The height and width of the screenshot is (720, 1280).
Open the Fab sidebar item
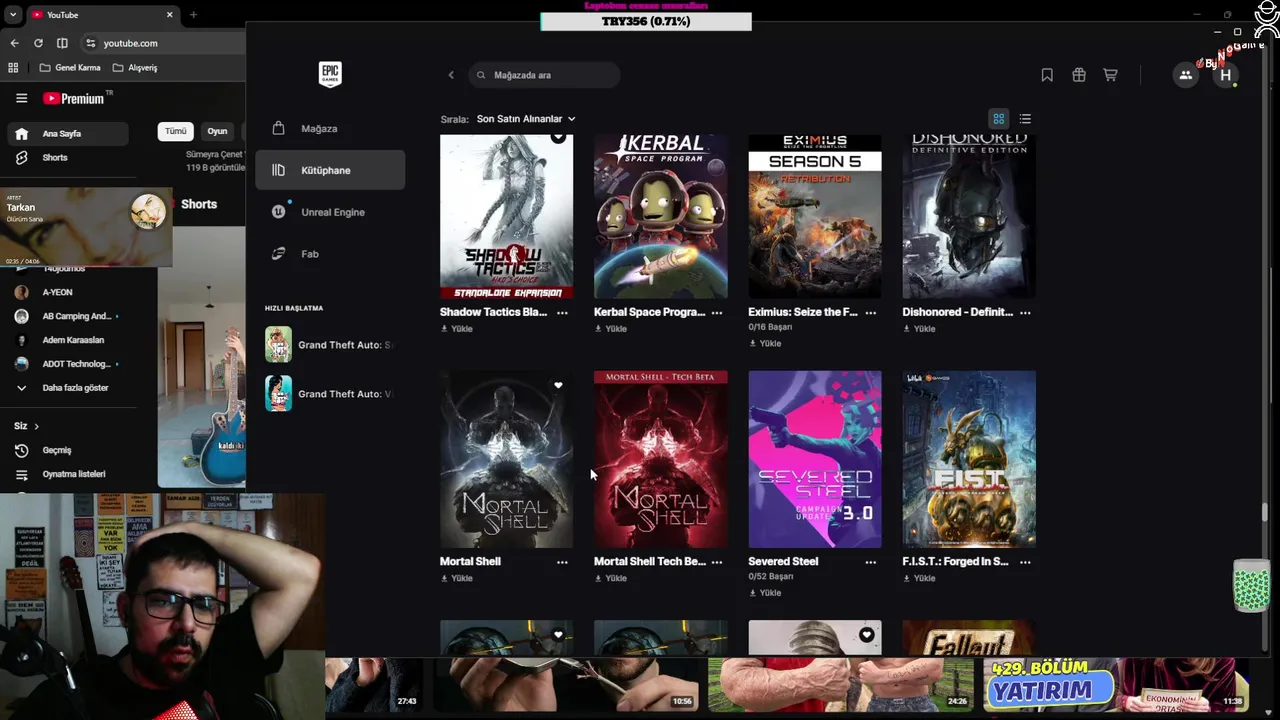(x=330, y=254)
